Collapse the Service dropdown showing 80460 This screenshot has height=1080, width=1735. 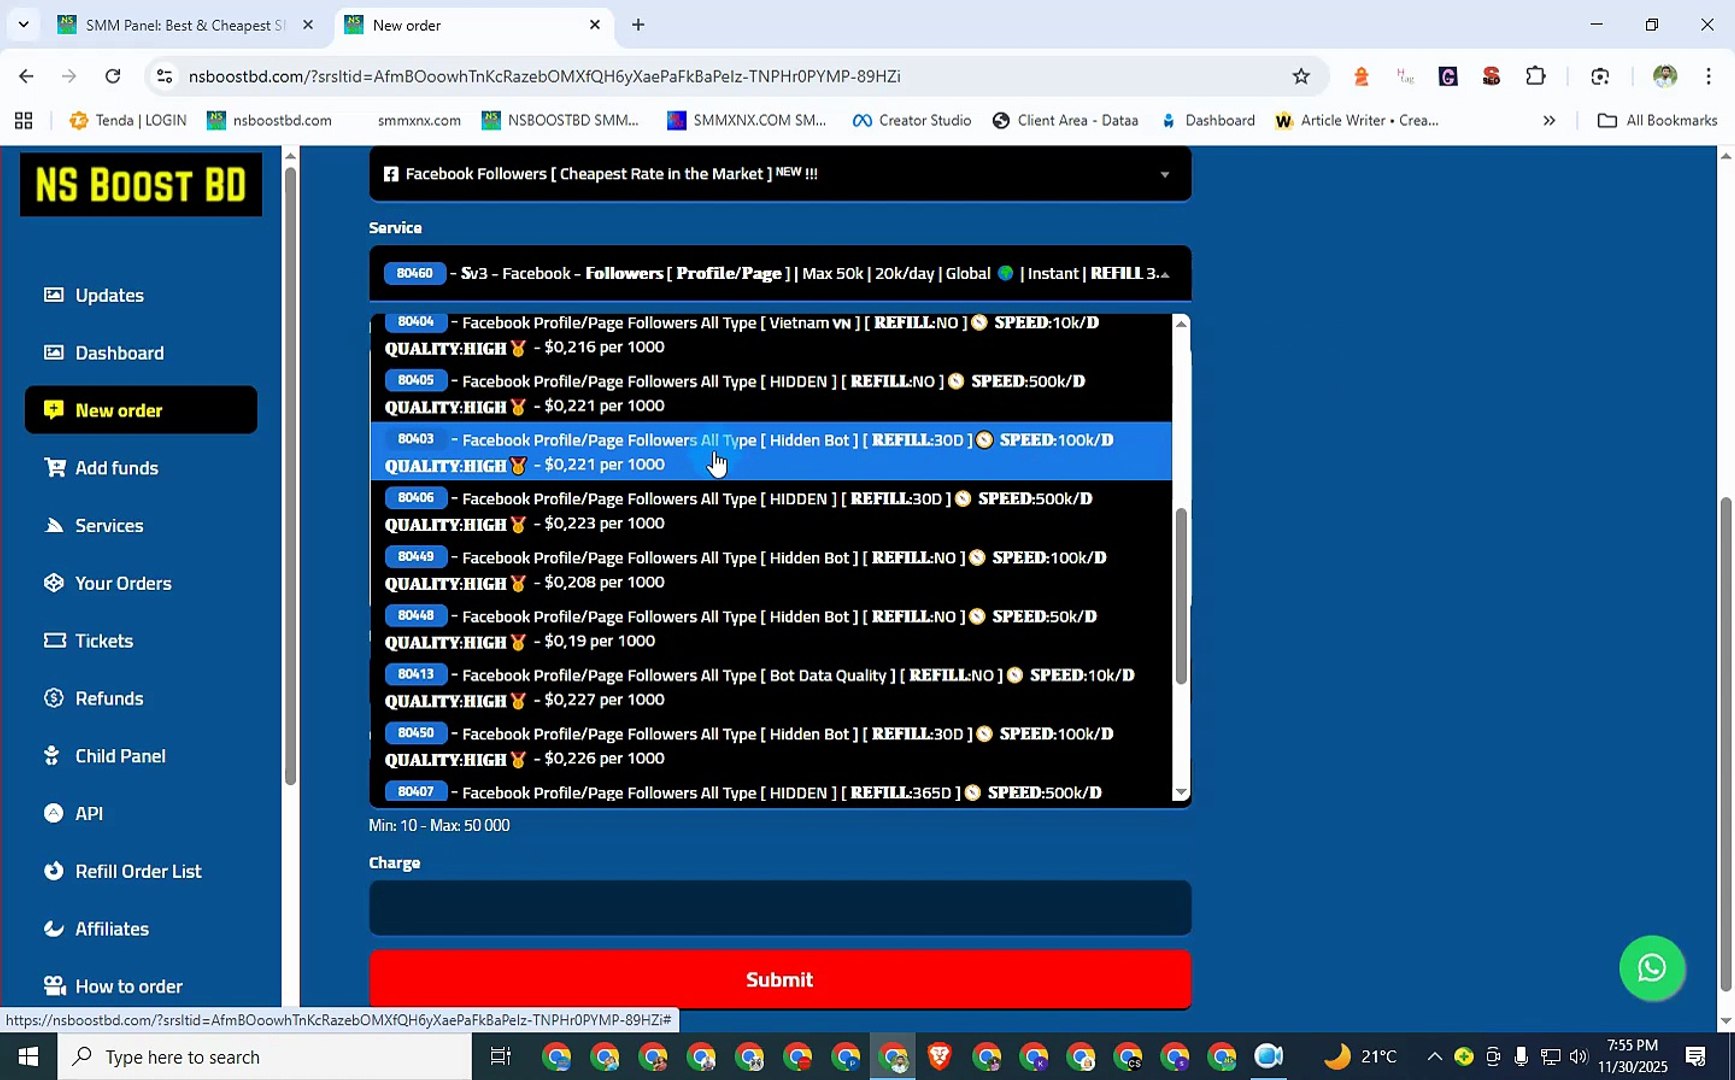(x=780, y=273)
